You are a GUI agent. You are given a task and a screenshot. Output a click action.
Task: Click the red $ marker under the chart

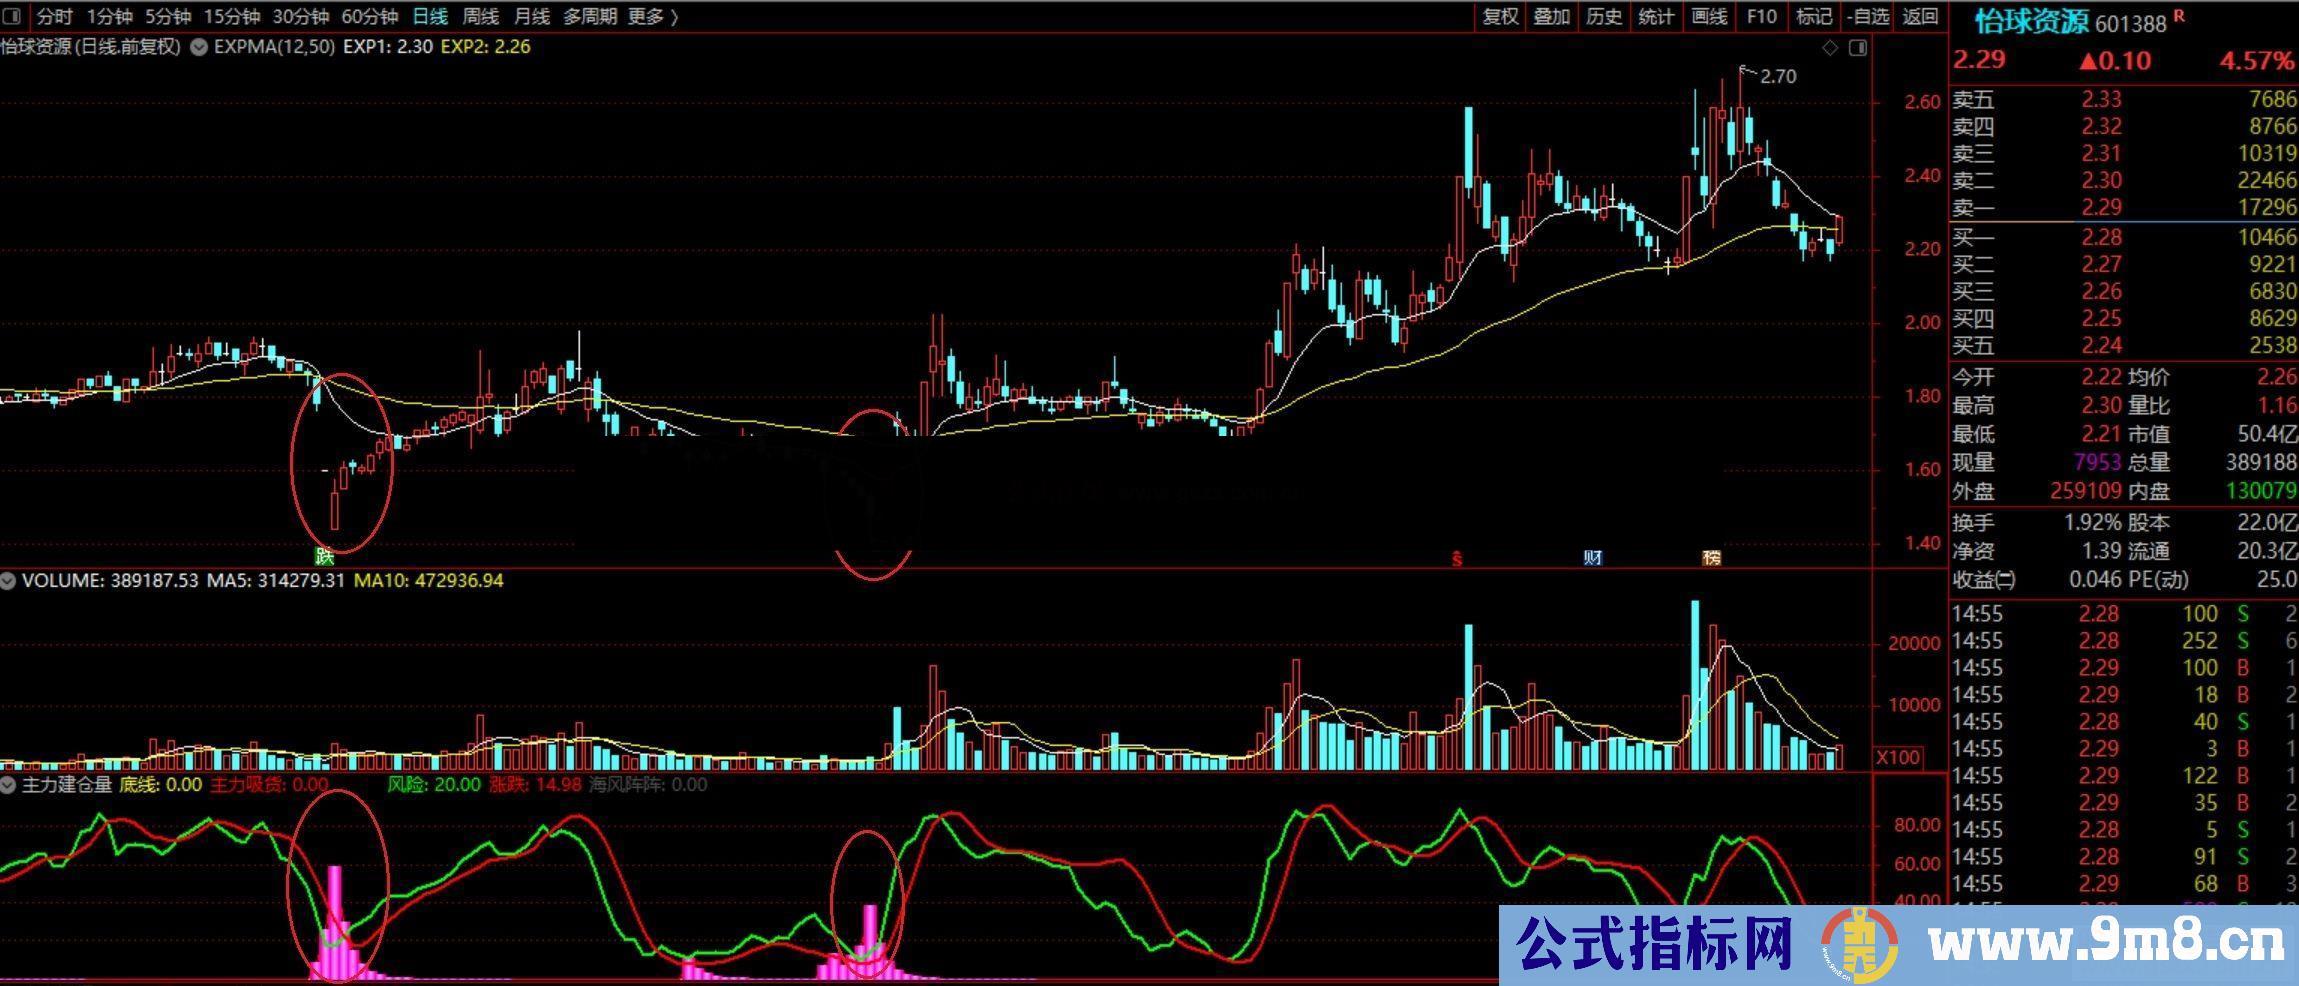pyautogui.click(x=1457, y=558)
